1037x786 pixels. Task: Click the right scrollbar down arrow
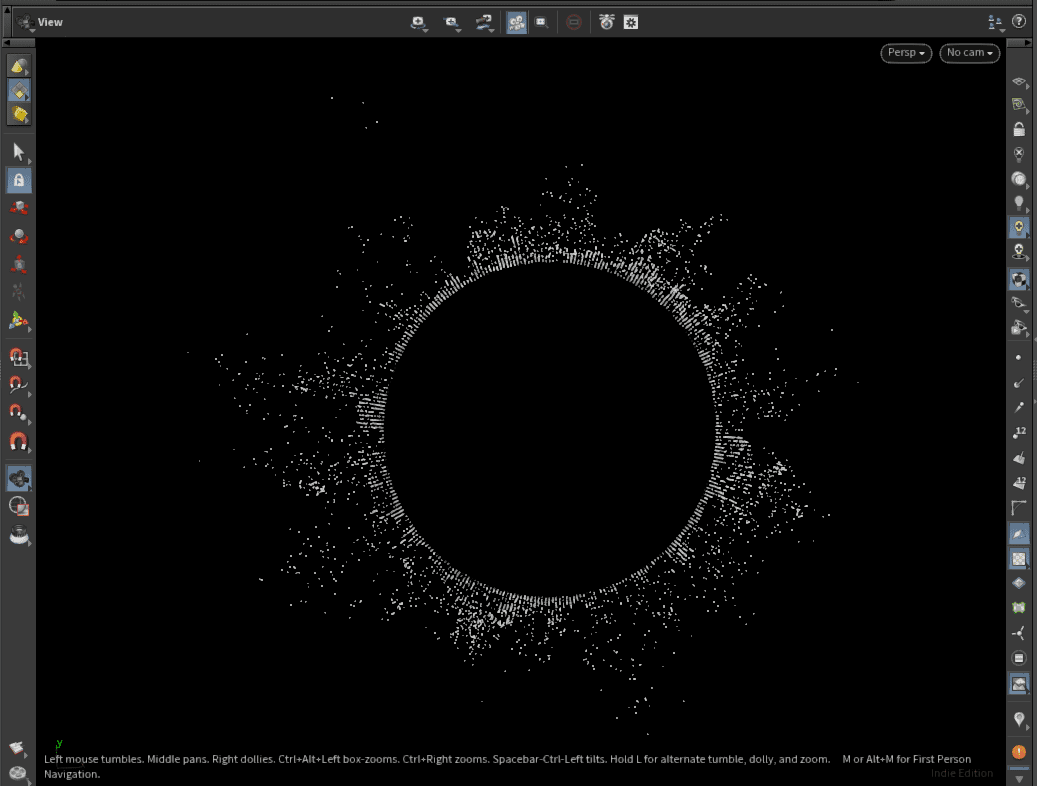[x=1018, y=776]
